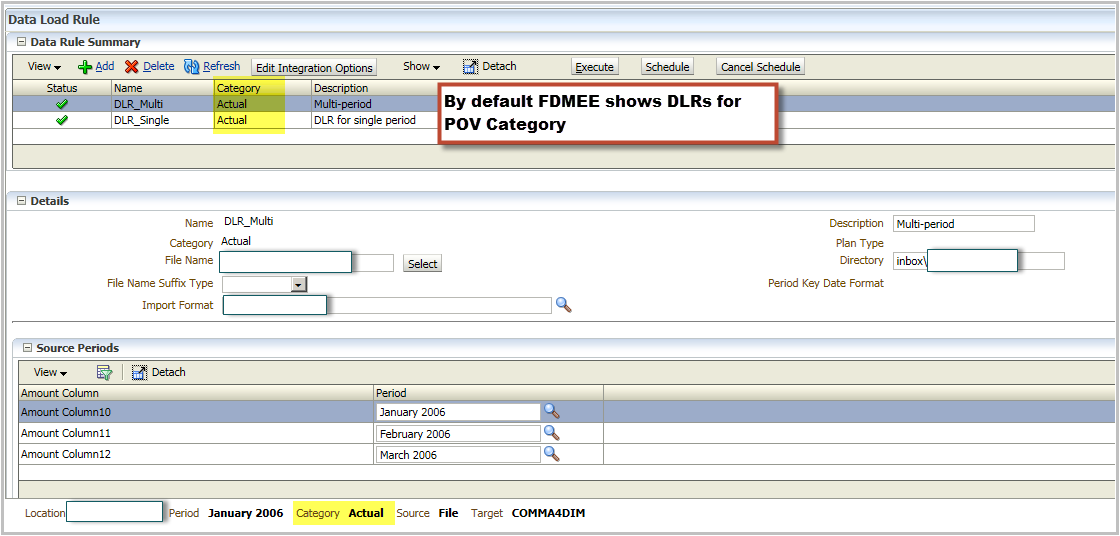
Task: Click the Execute button
Action: [594, 66]
